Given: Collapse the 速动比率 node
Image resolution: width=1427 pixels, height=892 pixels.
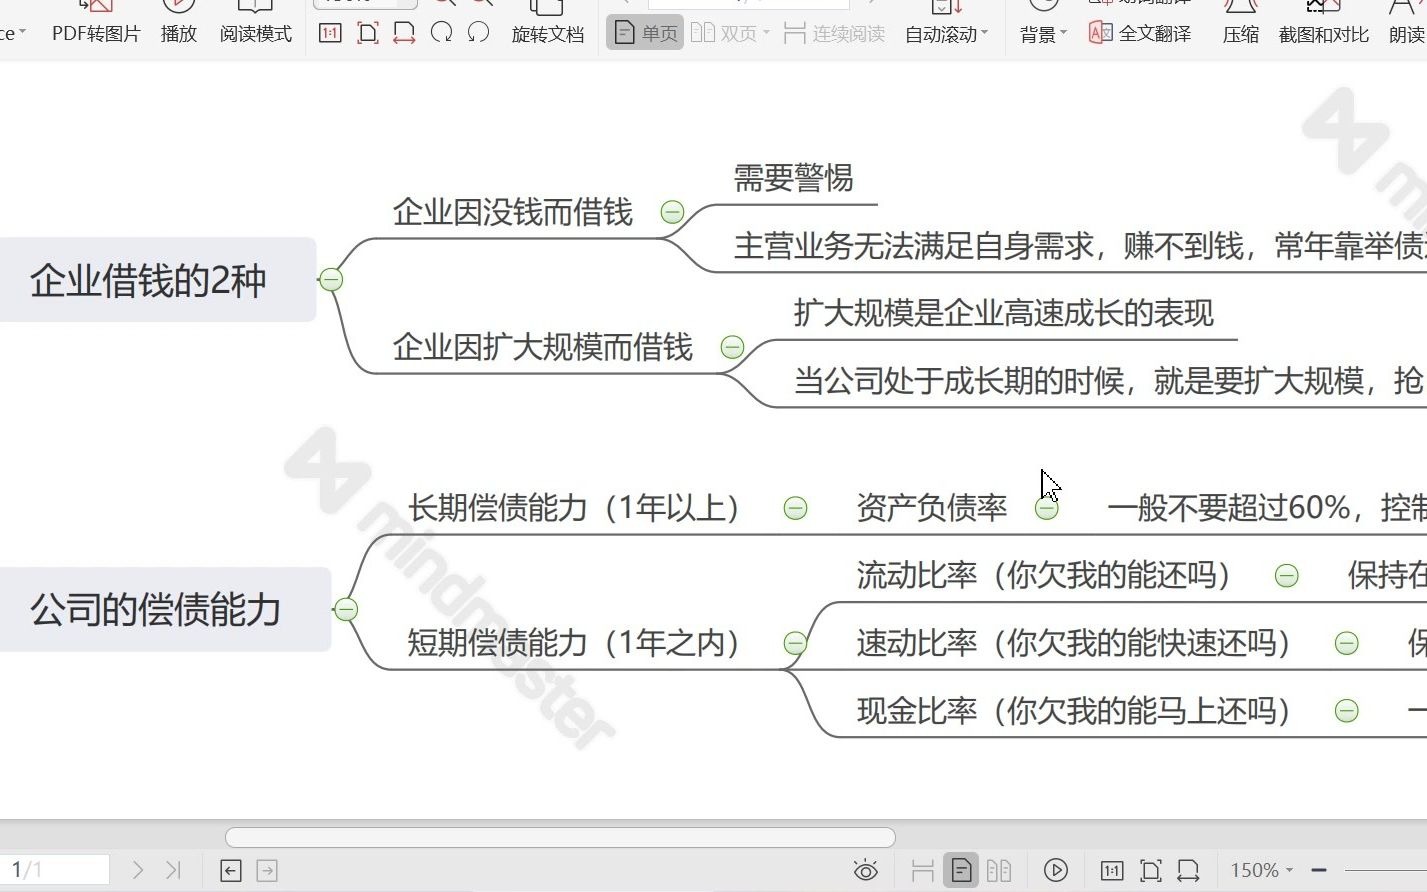Looking at the screenshot, I should click(1347, 643).
